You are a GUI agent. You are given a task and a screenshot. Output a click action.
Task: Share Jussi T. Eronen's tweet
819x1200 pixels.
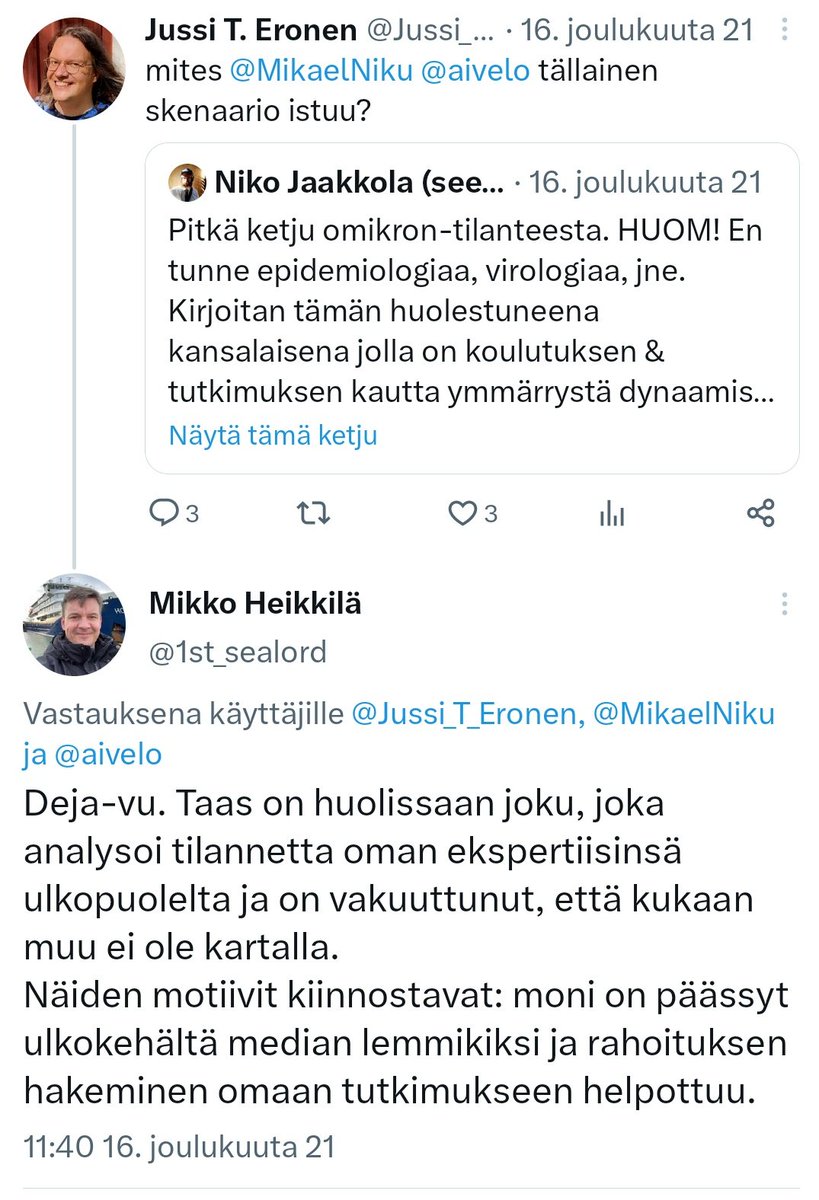pyautogui.click(x=760, y=513)
